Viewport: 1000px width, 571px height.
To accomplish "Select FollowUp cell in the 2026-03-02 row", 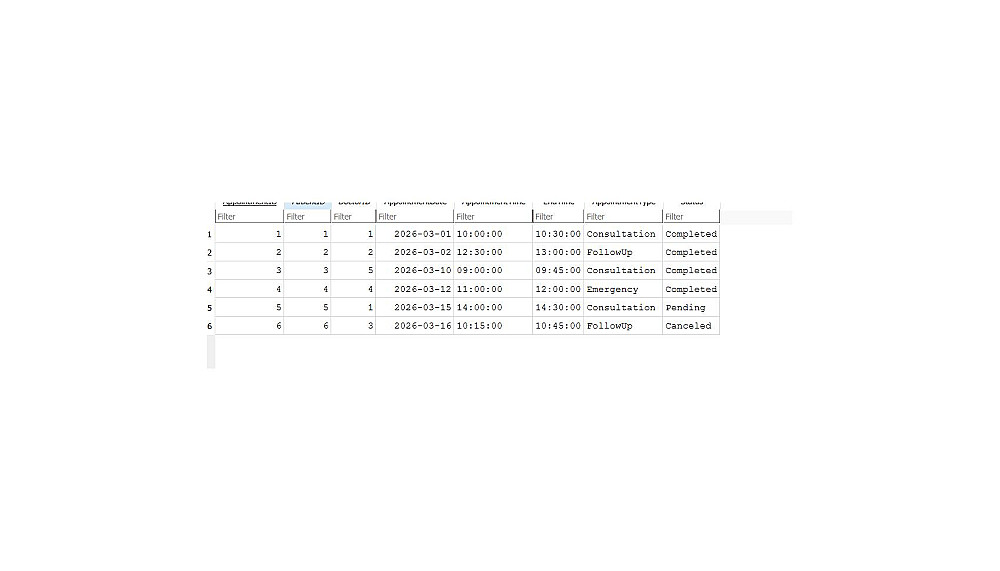I will click(x=623, y=253).
